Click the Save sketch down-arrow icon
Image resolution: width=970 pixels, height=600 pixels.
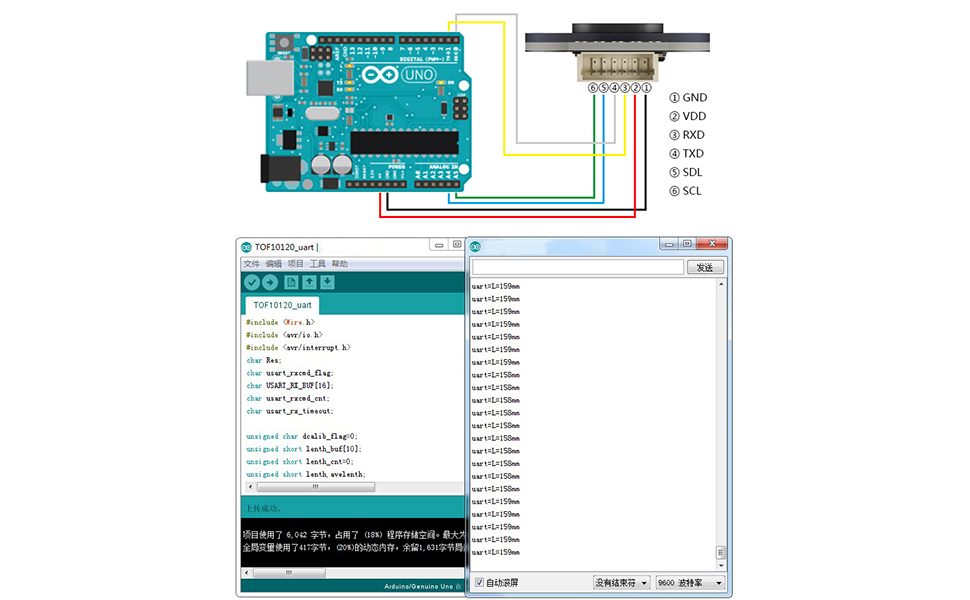327,283
